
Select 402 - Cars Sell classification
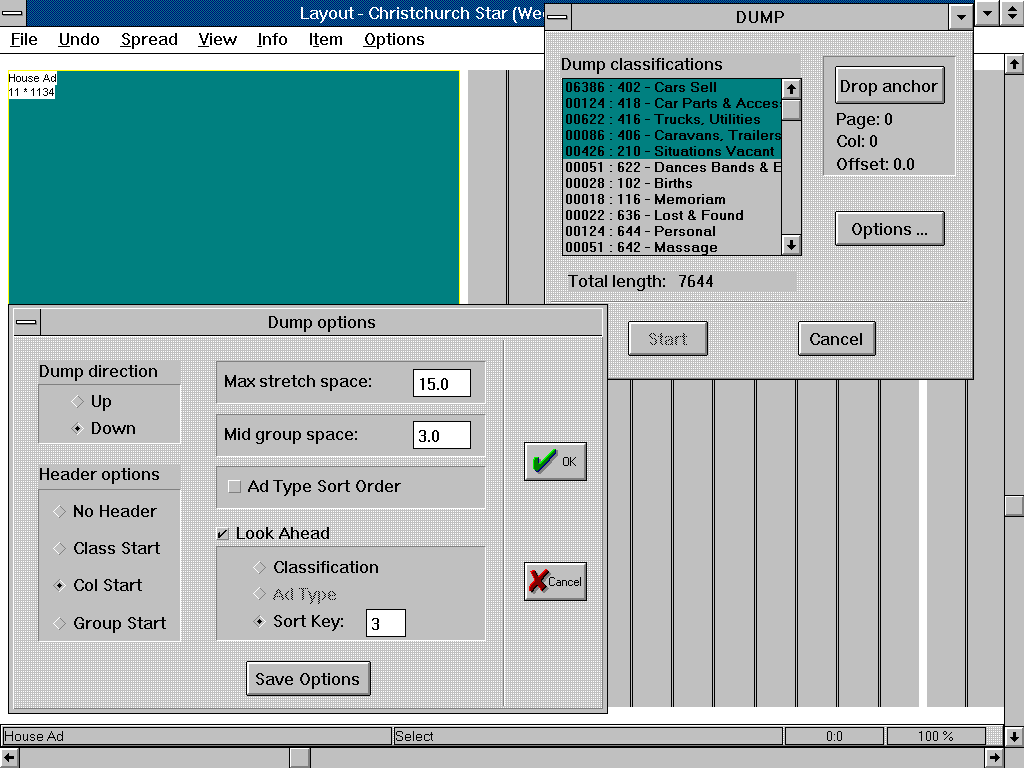pos(671,87)
